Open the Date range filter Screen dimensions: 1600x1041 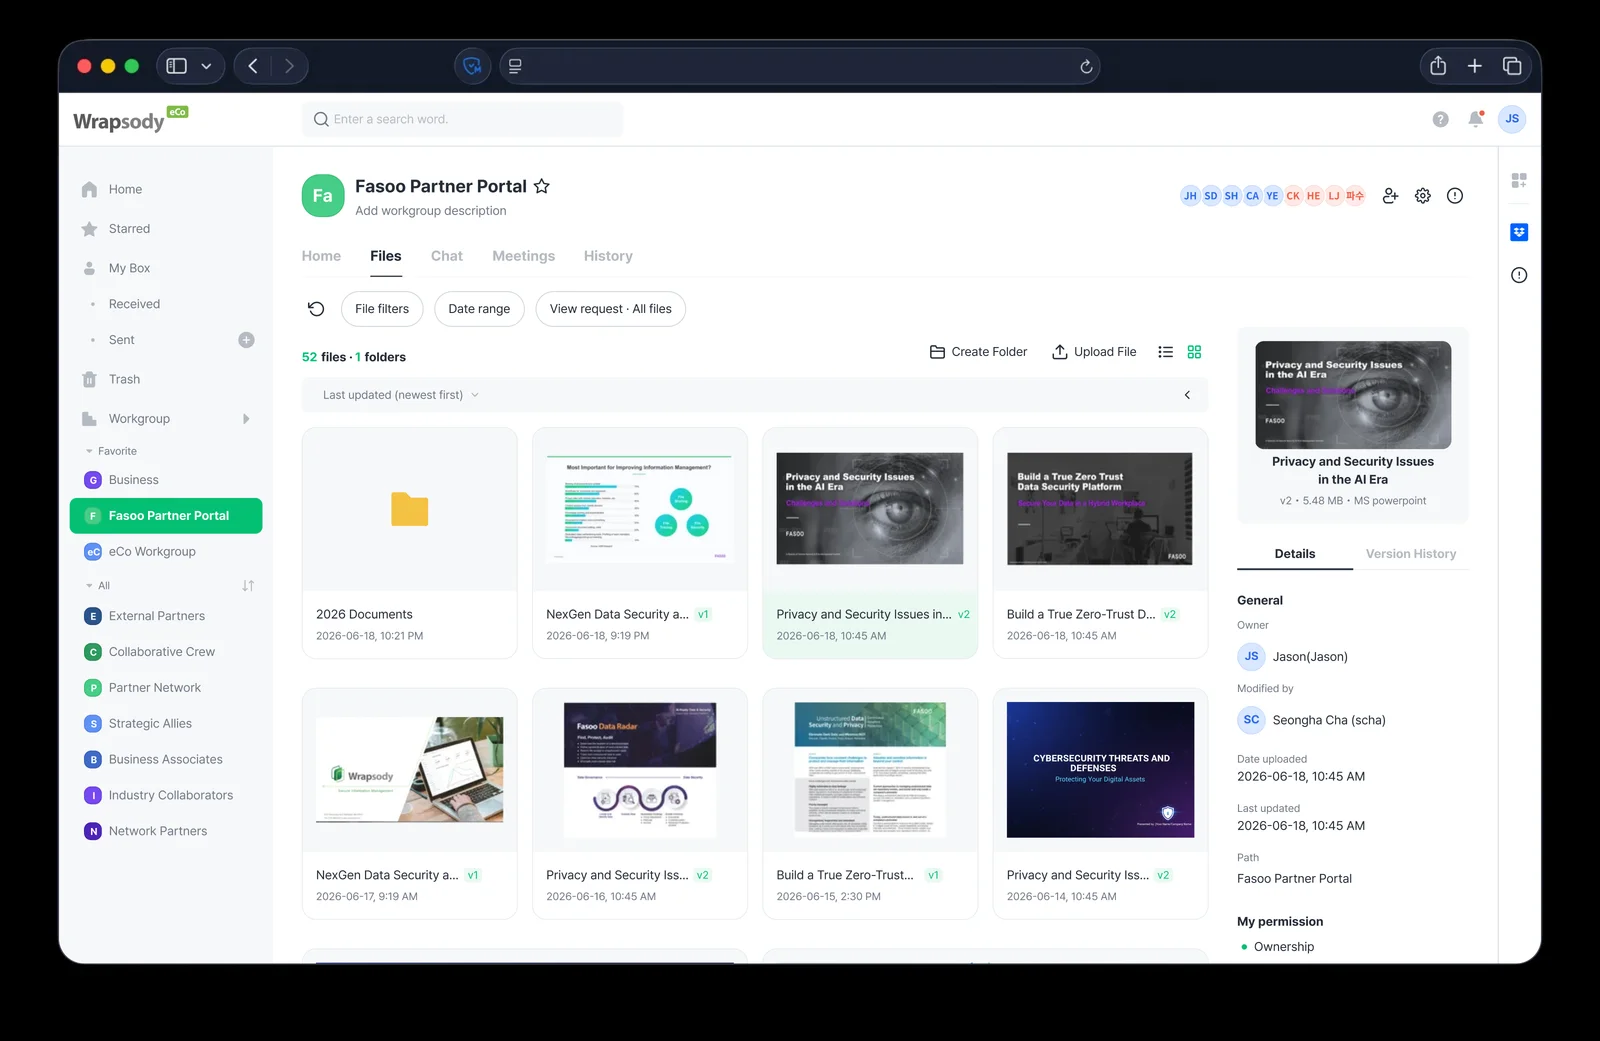(x=479, y=309)
